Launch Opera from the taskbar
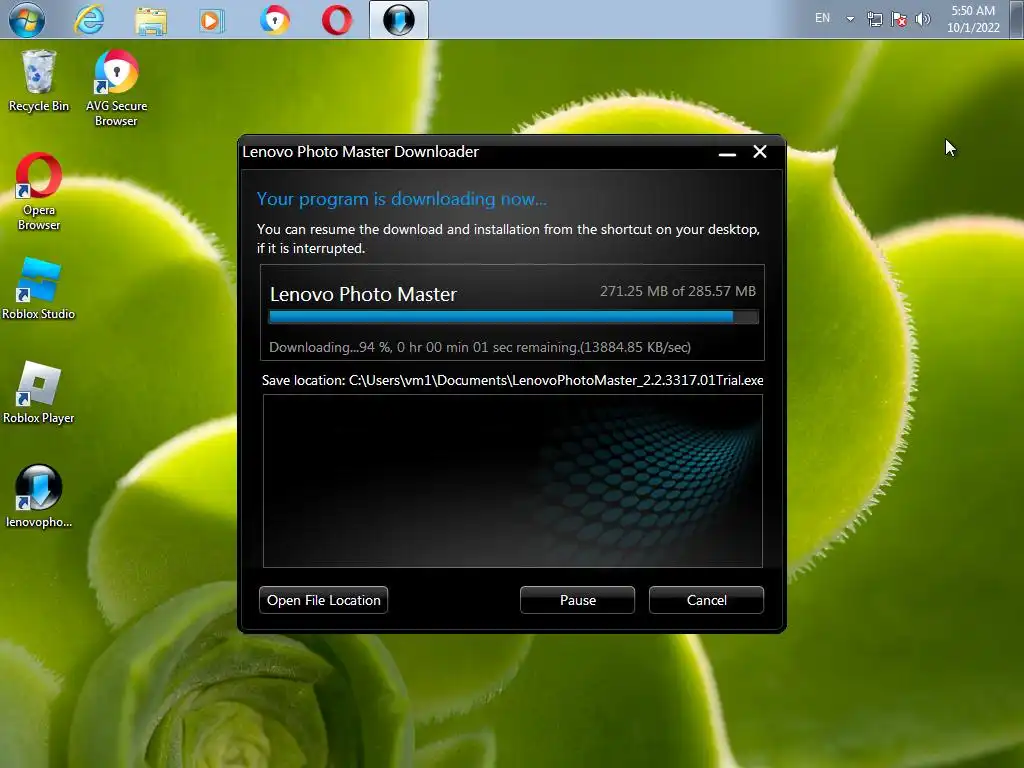The height and width of the screenshot is (768, 1024). coord(337,20)
